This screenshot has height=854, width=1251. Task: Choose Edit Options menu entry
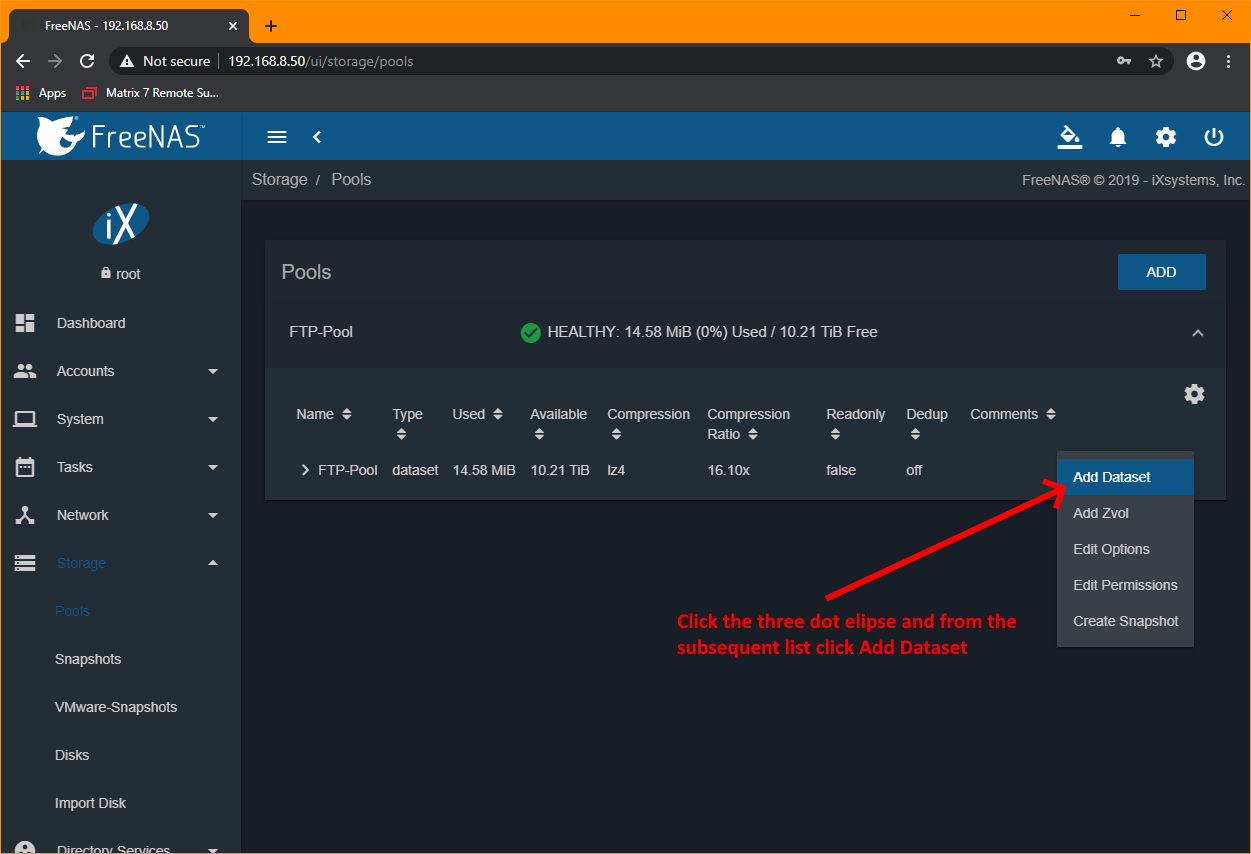tap(1125, 549)
